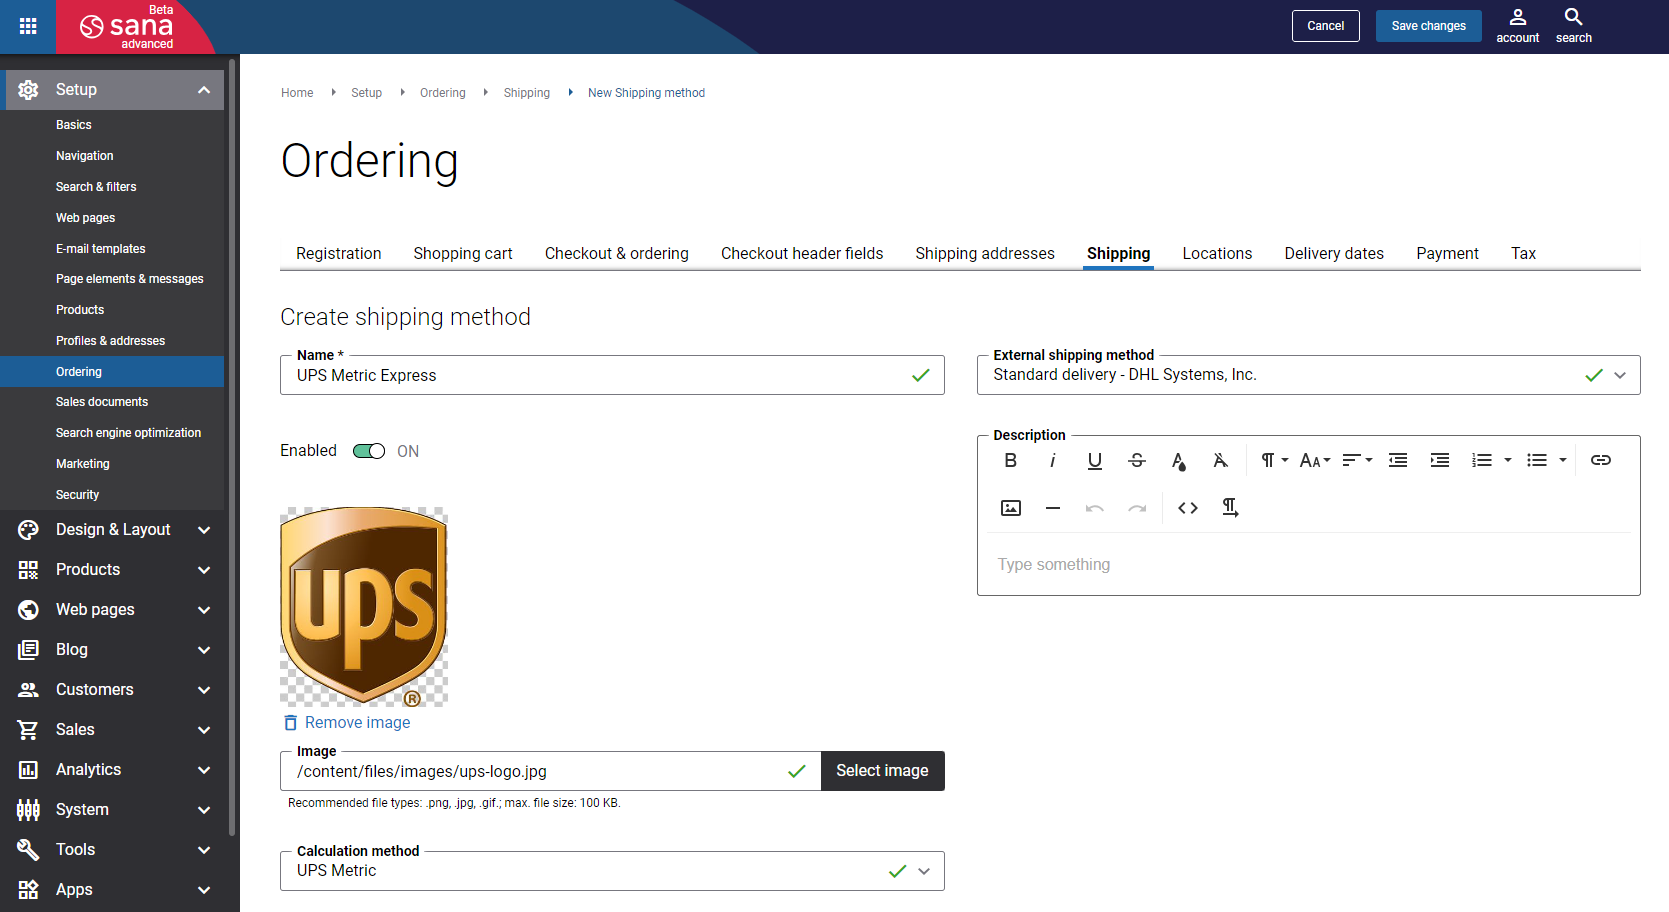Image resolution: width=1669 pixels, height=912 pixels.
Task: Open ordered list style arrow
Action: (1508, 460)
